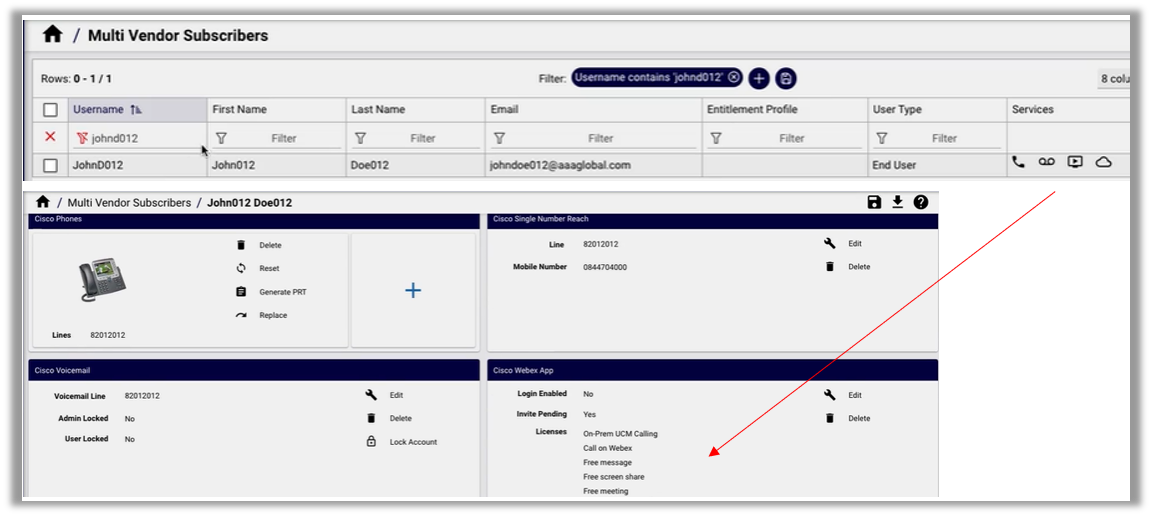Click the home icon in top breadcrumb
Image resolution: width=1152 pixels, height=516 pixels.
(52, 35)
